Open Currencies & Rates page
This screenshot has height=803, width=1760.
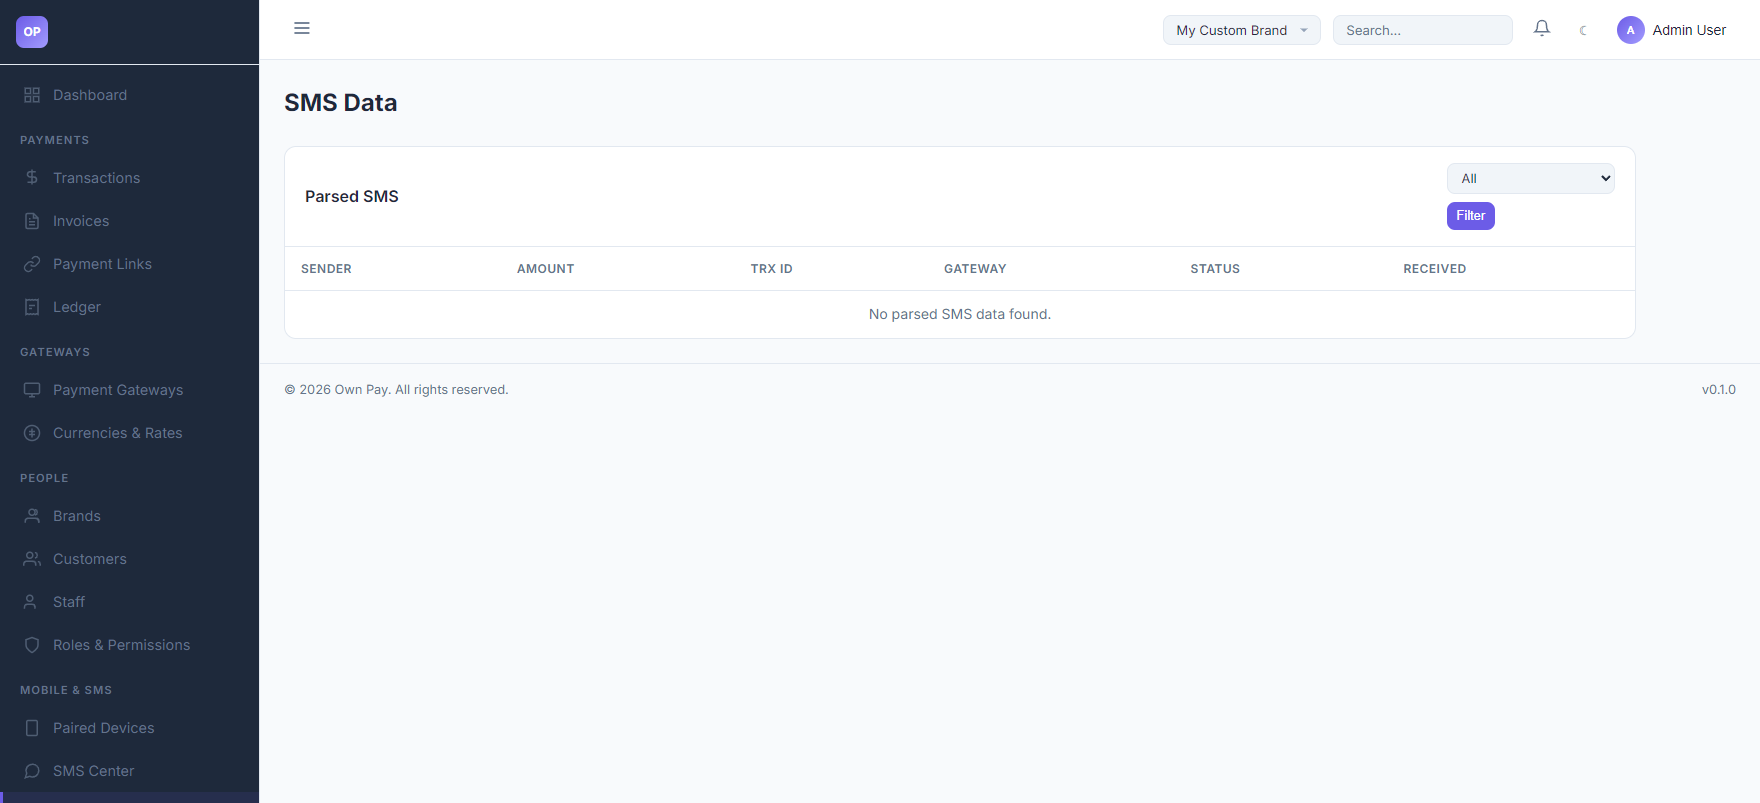118,433
